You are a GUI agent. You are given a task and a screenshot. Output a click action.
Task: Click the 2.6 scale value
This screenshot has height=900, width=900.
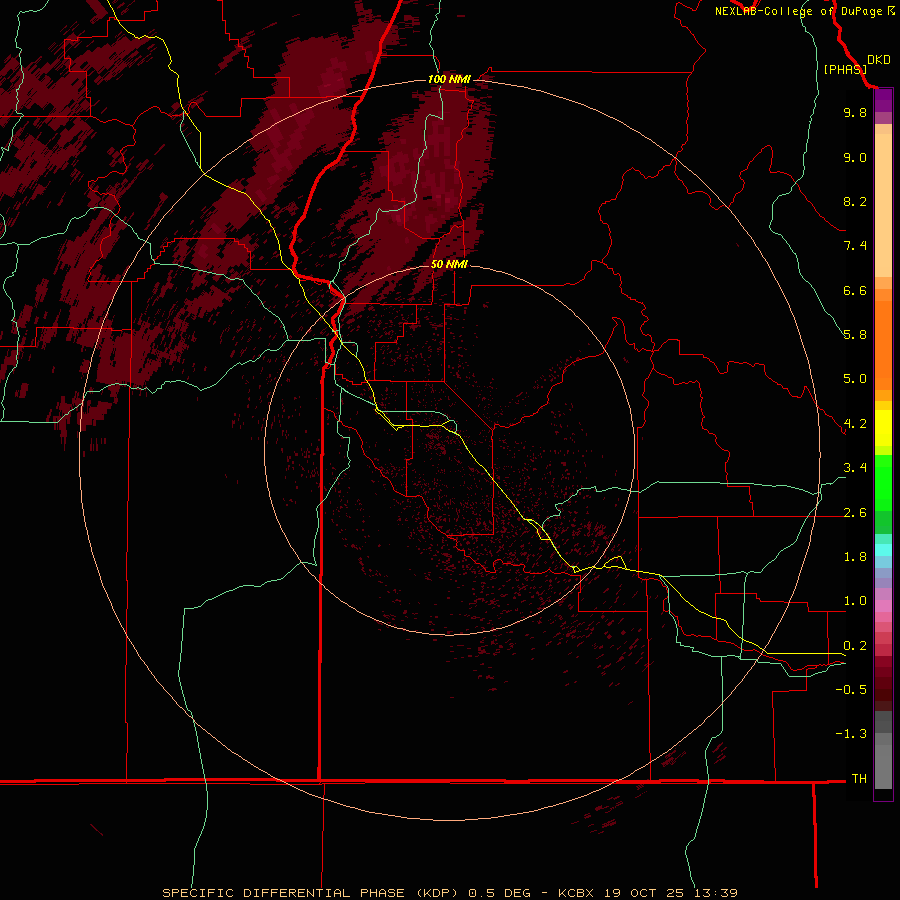855,513
